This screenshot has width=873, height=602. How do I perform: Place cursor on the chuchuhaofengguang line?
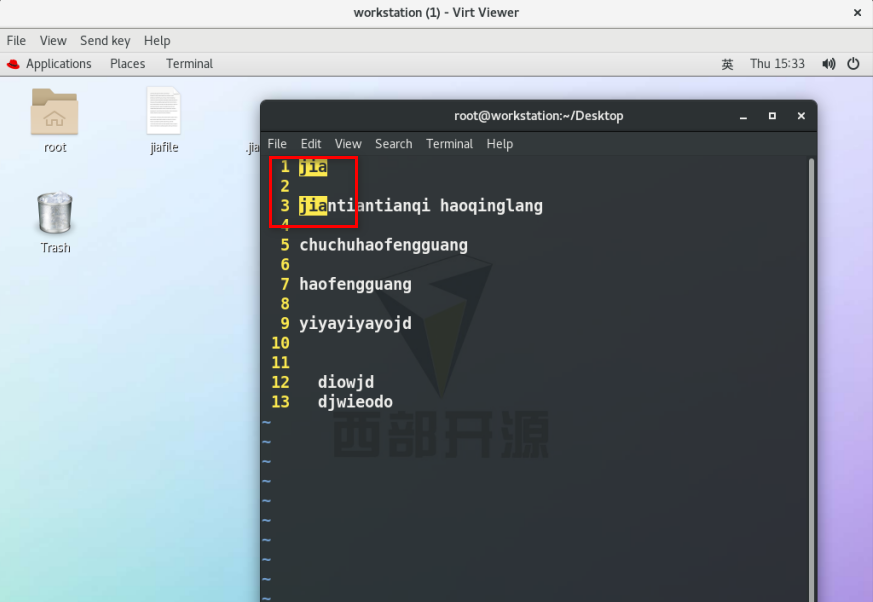(x=384, y=245)
